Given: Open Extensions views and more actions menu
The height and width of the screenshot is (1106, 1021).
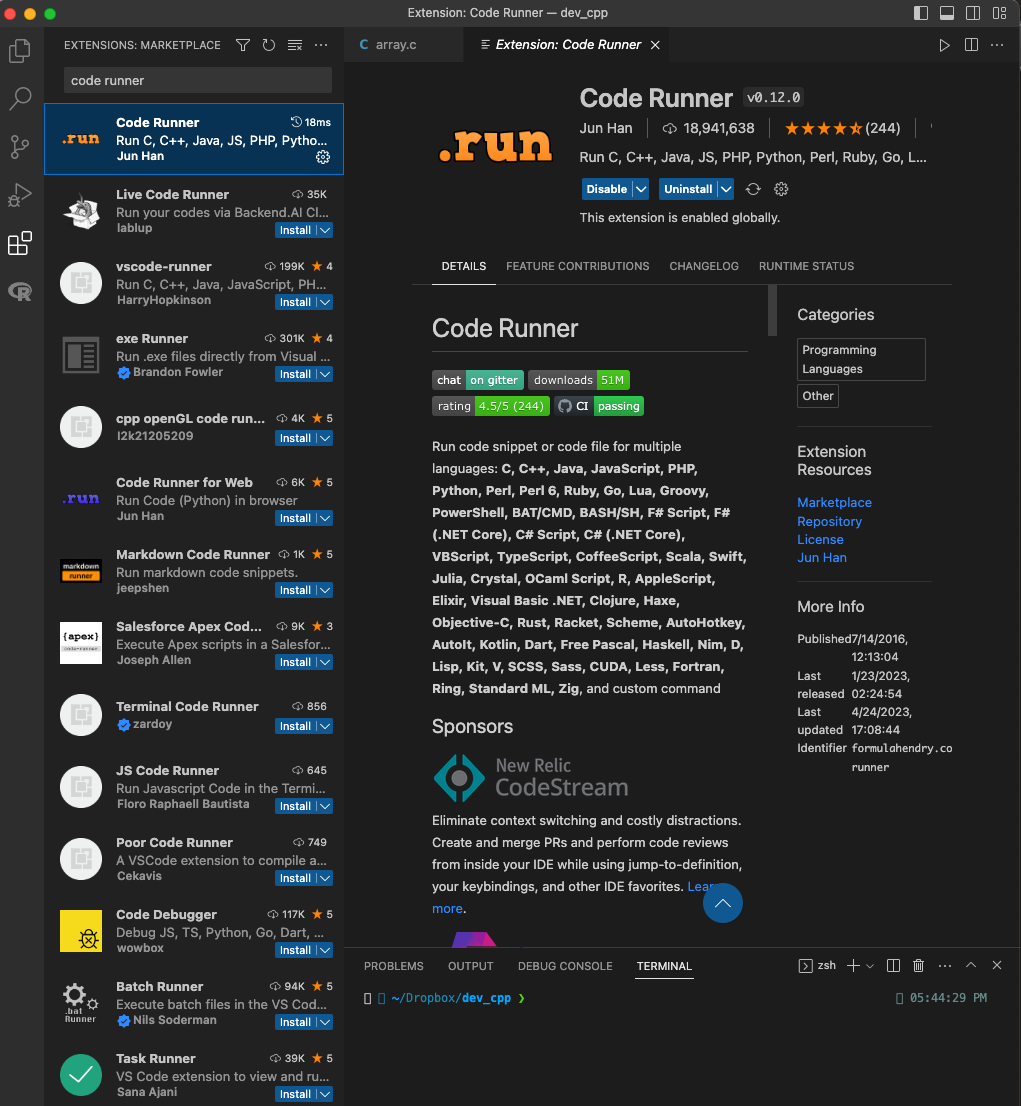Looking at the screenshot, I should pyautogui.click(x=321, y=45).
